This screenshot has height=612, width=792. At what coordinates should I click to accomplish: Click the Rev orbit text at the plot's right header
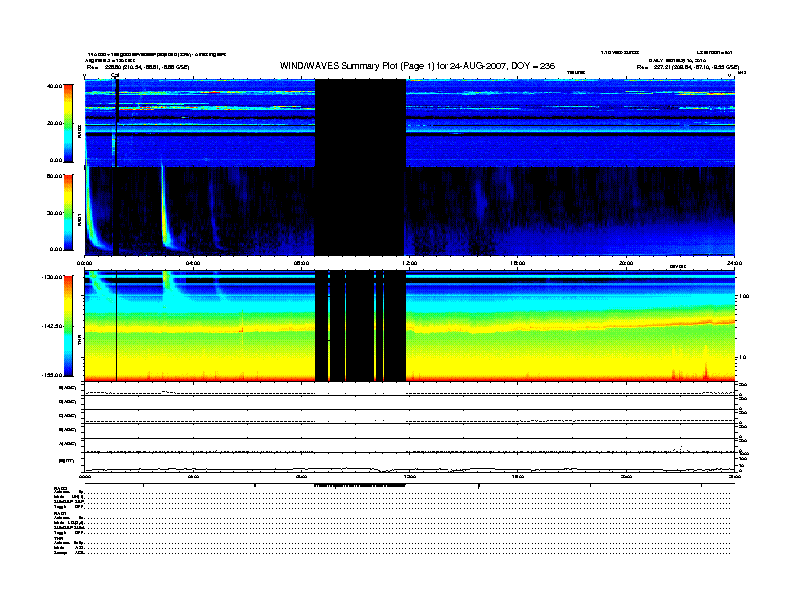click(688, 67)
